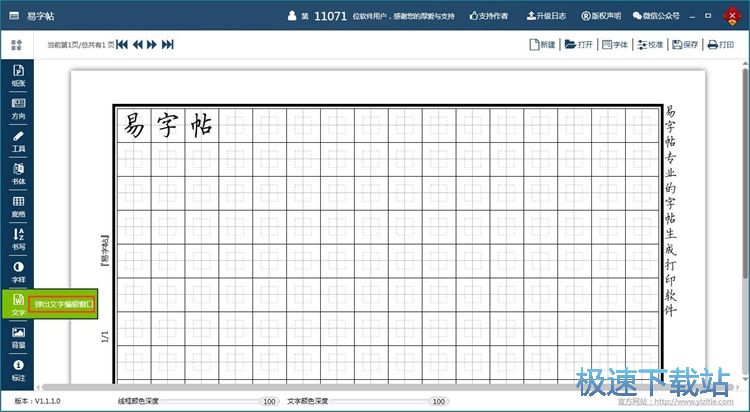Image resolution: width=750 pixels, height=412 pixels.
Task: Click the 打开 open file button
Action: (578, 44)
